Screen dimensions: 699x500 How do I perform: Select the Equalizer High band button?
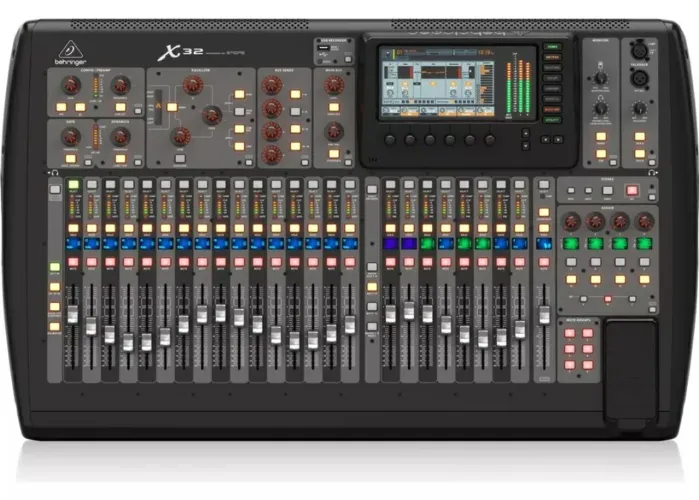(239, 94)
